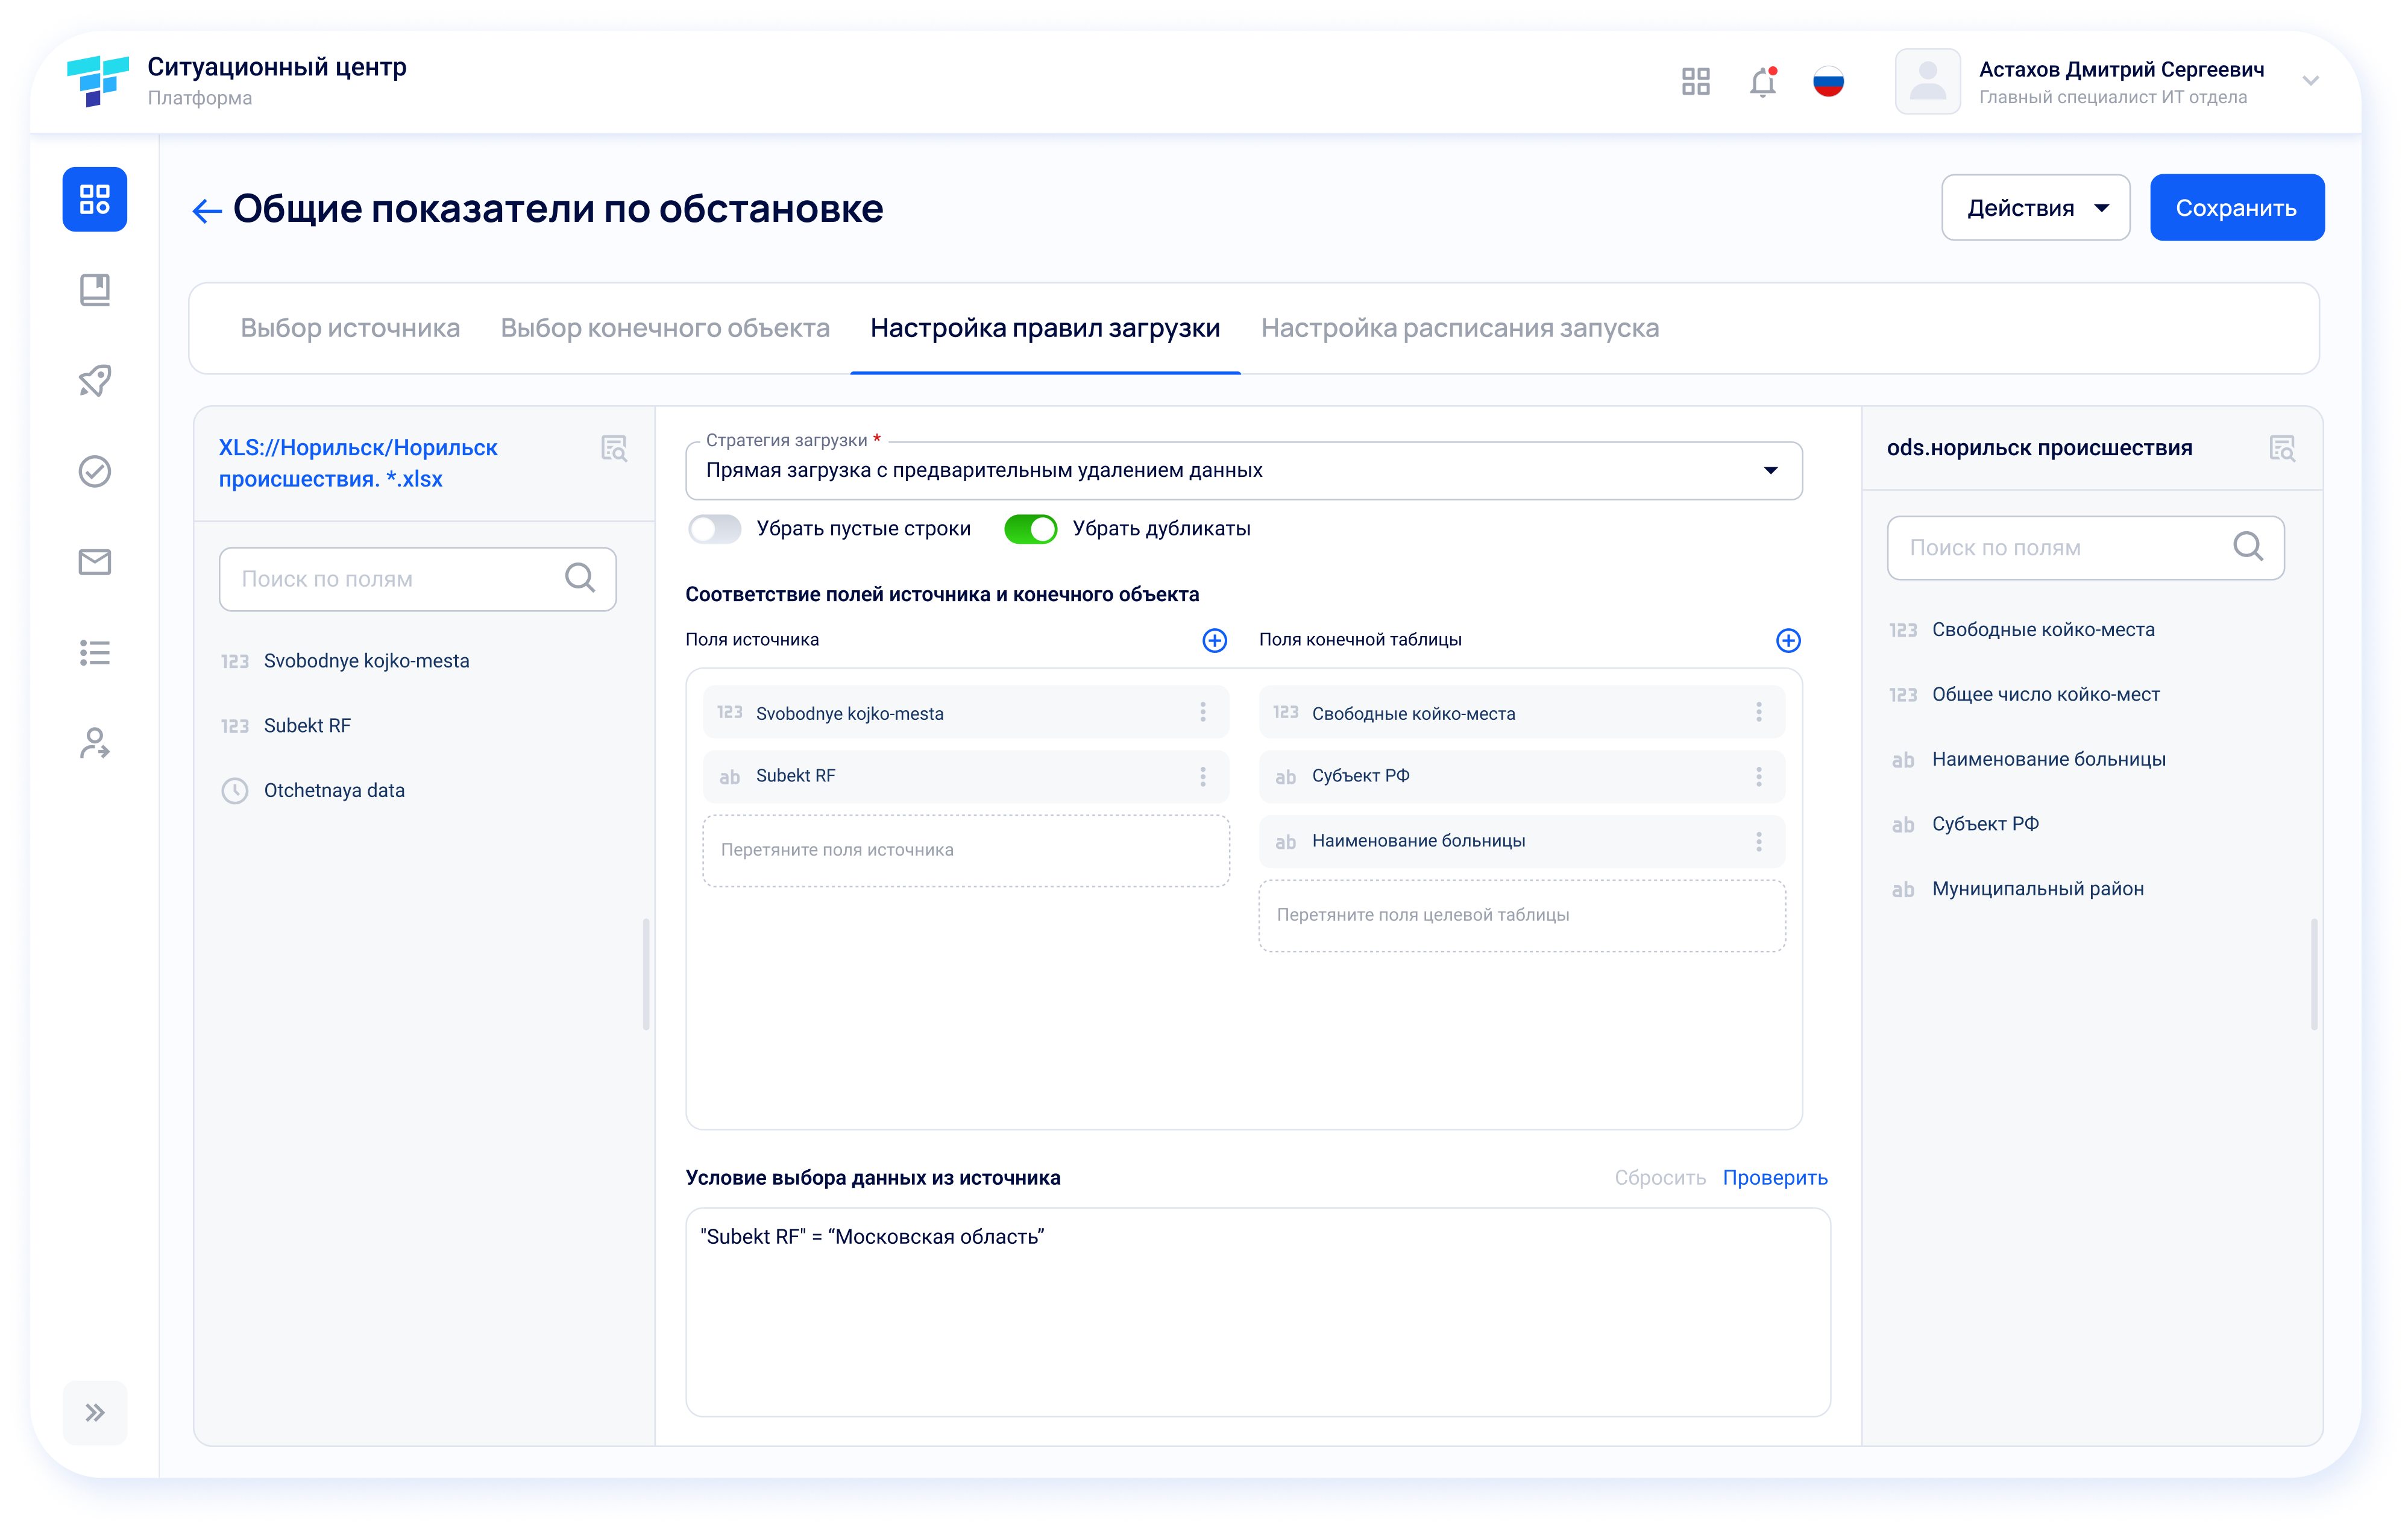
Task: Click mapped Subekt RF row
Action: (x=966, y=777)
